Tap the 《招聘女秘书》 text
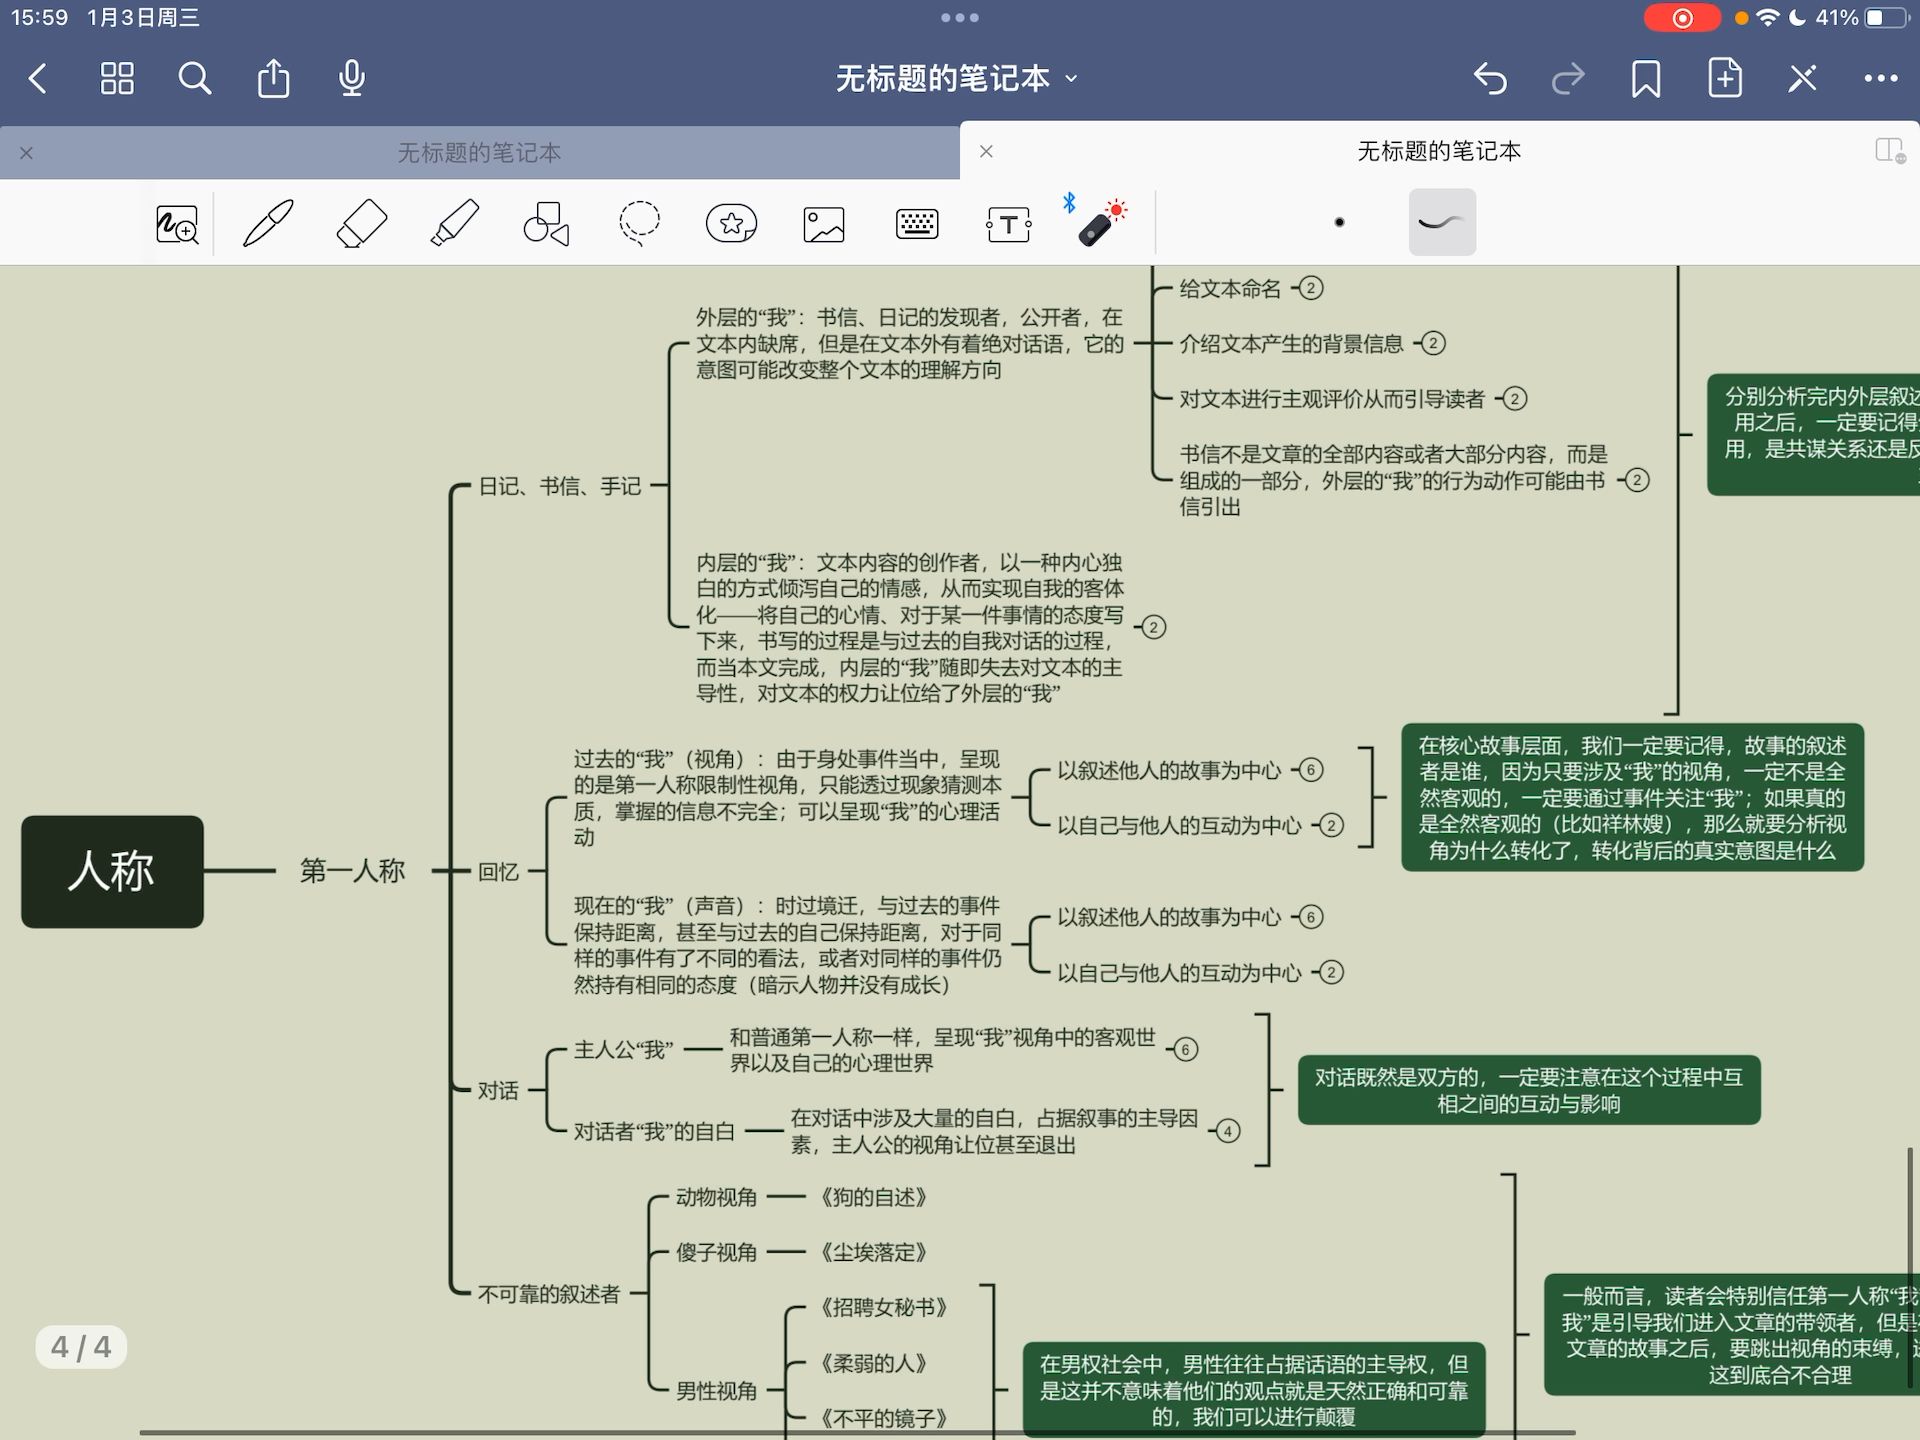The height and width of the screenshot is (1440, 1920). point(884,1308)
